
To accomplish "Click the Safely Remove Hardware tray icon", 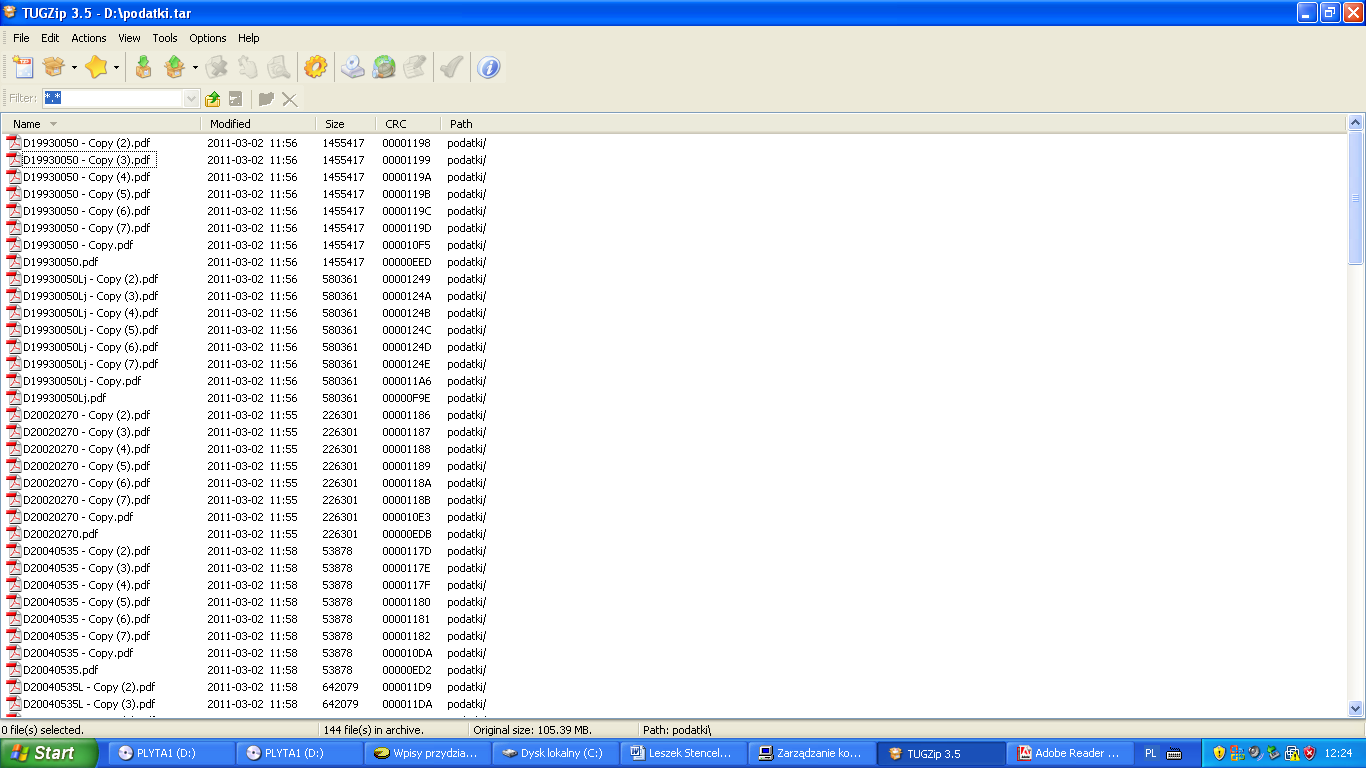I will [x=1273, y=753].
